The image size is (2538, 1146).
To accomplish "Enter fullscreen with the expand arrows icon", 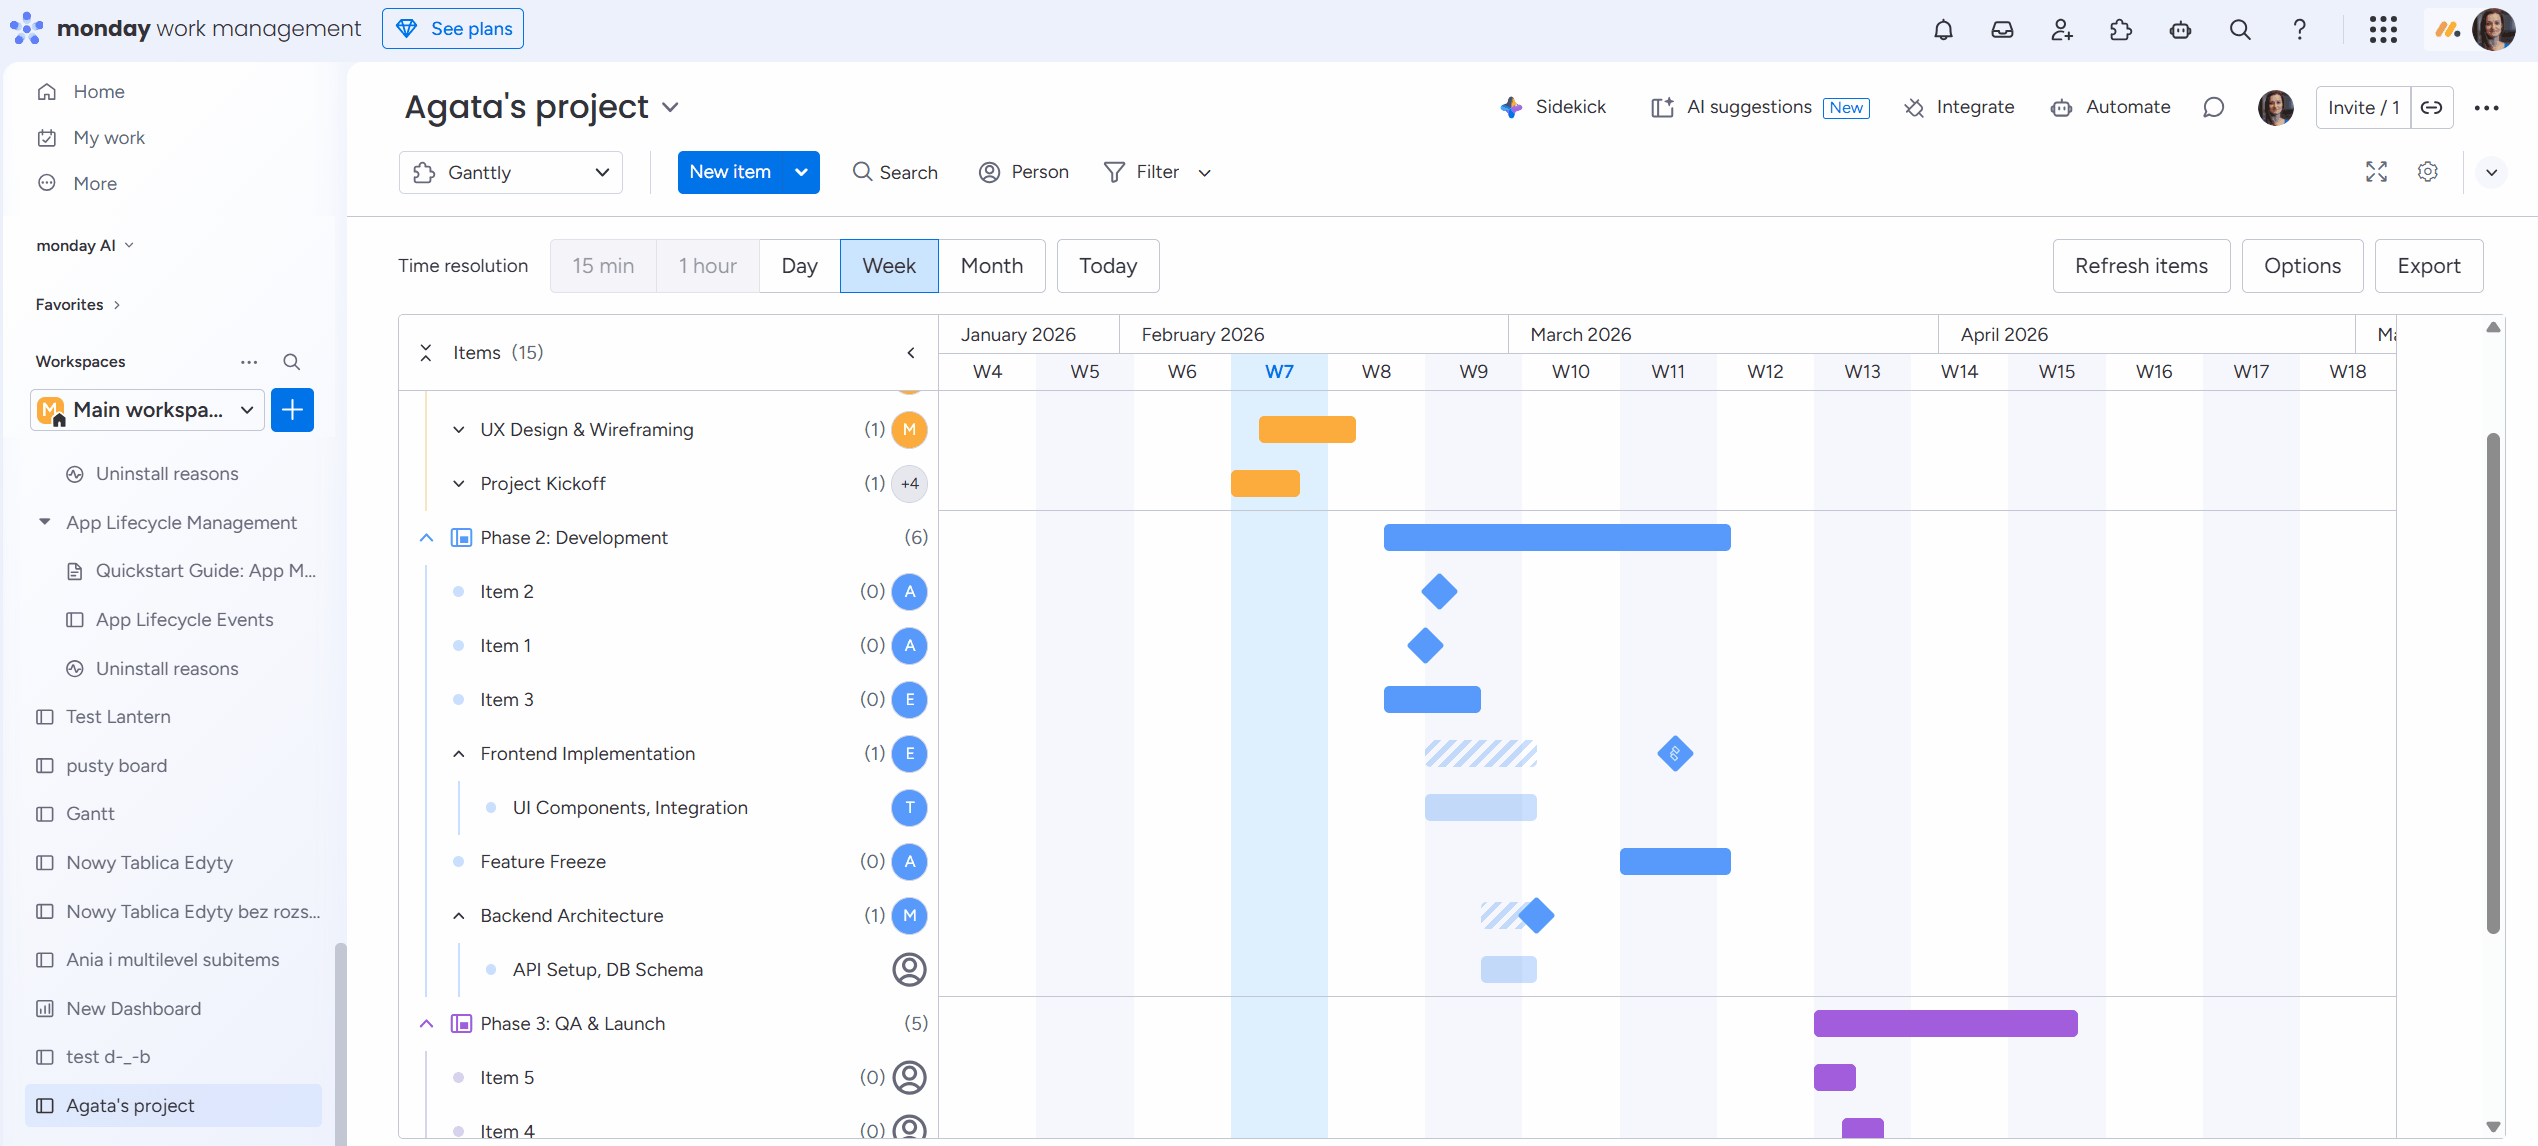I will pyautogui.click(x=2376, y=172).
